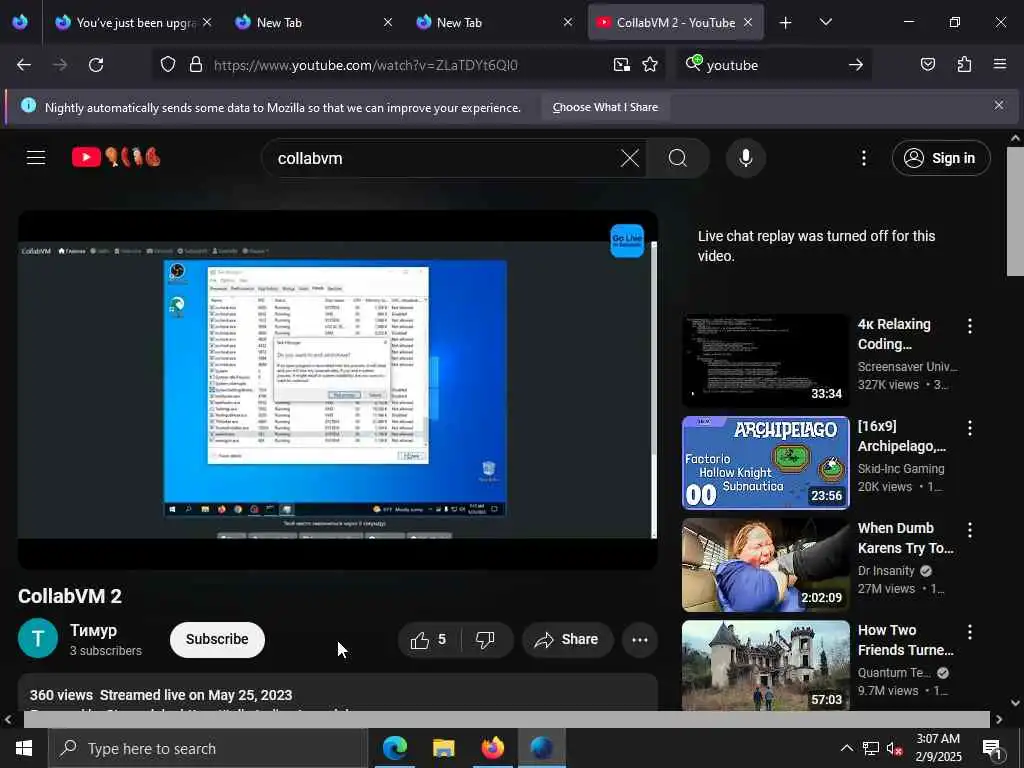Open the network tray icon
Viewport: 1024px width, 768px height.
click(870, 748)
